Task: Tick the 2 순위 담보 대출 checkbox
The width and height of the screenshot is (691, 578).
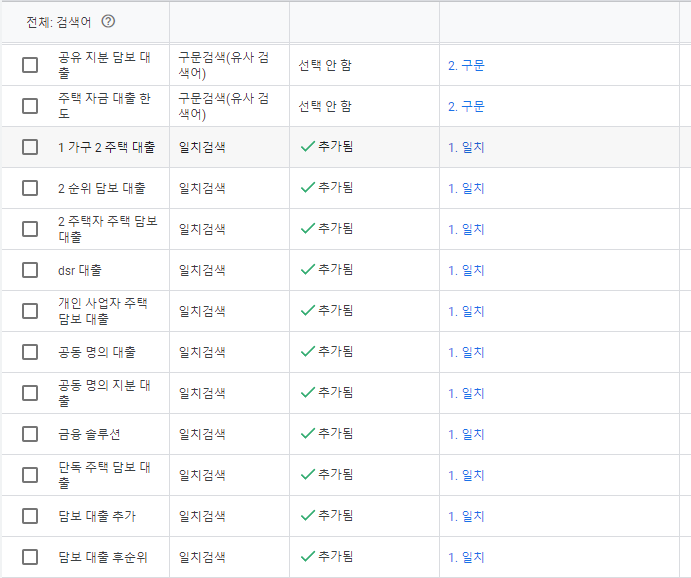Action: click(30, 188)
